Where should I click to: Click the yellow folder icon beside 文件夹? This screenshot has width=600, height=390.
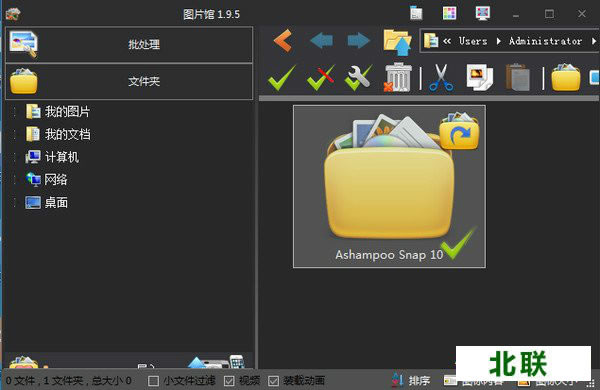[x=24, y=81]
